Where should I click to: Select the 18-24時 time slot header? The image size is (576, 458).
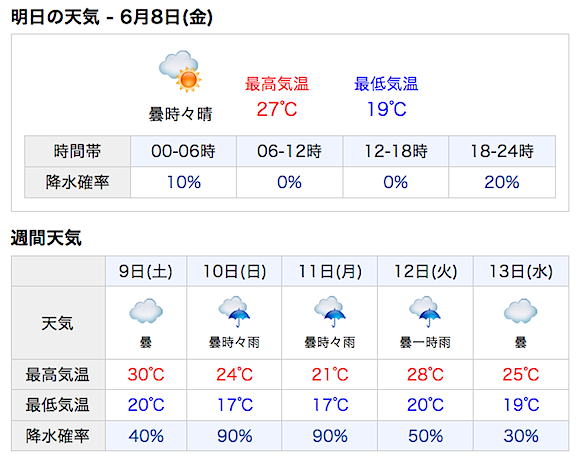[x=502, y=151]
